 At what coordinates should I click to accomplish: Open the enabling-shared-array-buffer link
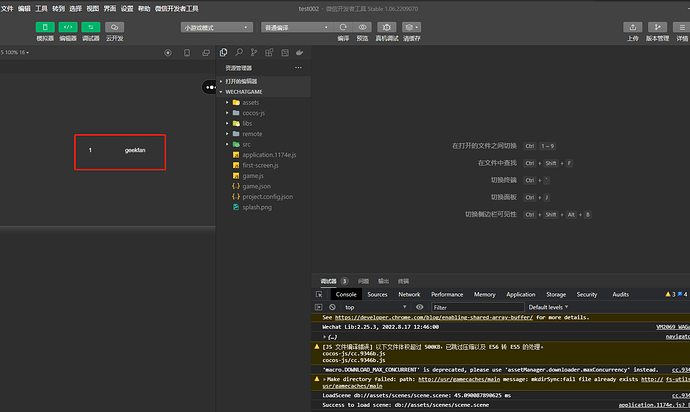click(434, 317)
